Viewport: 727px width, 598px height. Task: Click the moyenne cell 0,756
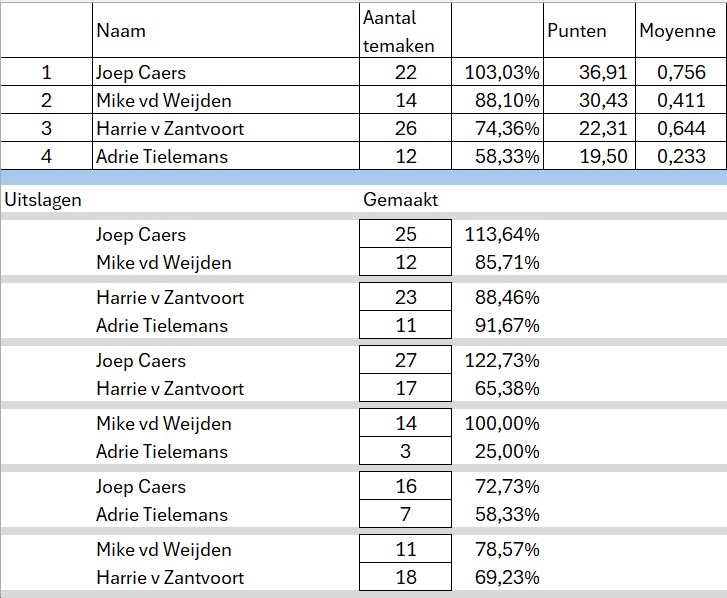pyautogui.click(x=681, y=72)
